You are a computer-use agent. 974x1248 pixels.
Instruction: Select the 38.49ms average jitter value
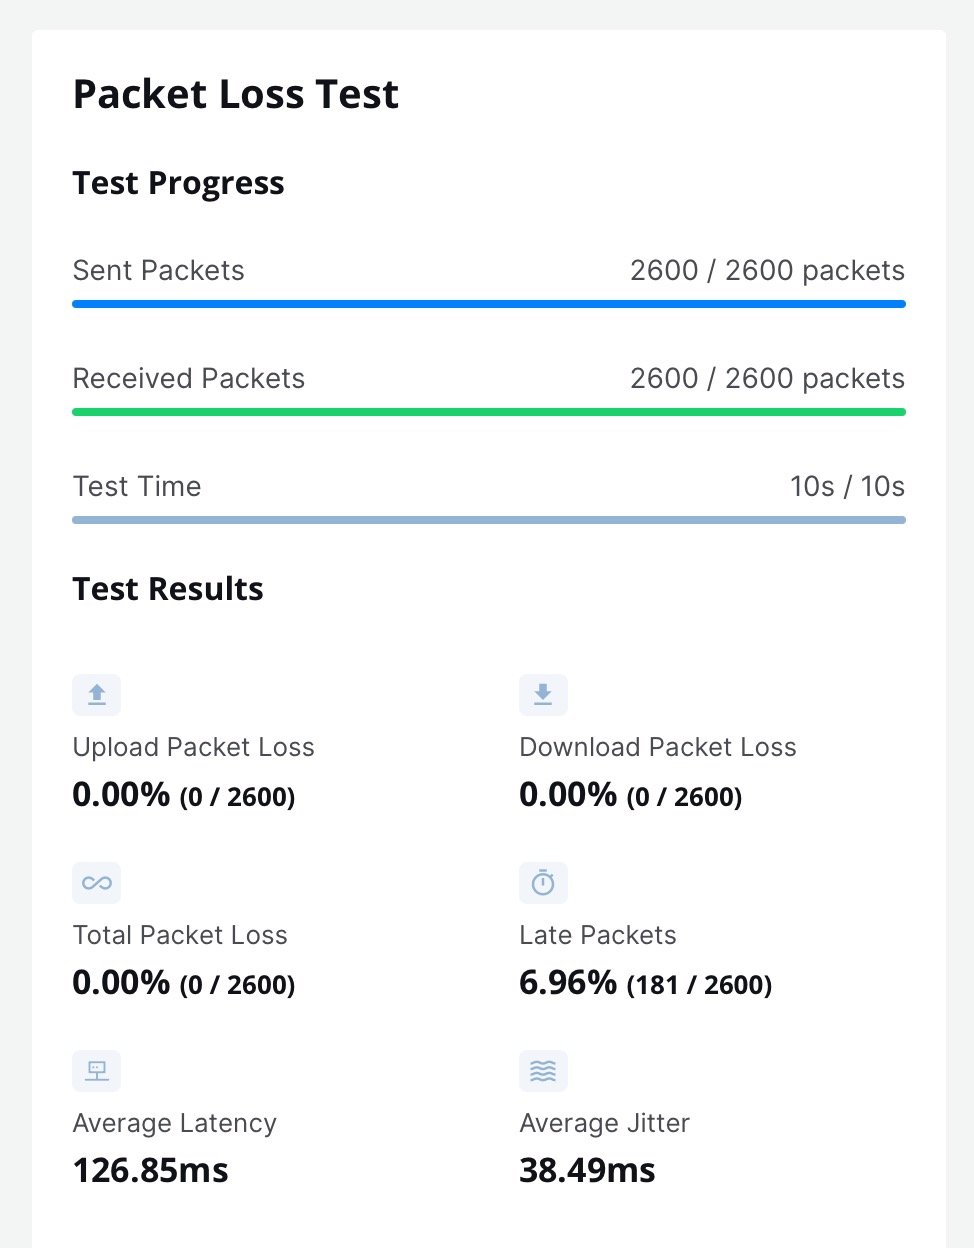(x=587, y=1170)
